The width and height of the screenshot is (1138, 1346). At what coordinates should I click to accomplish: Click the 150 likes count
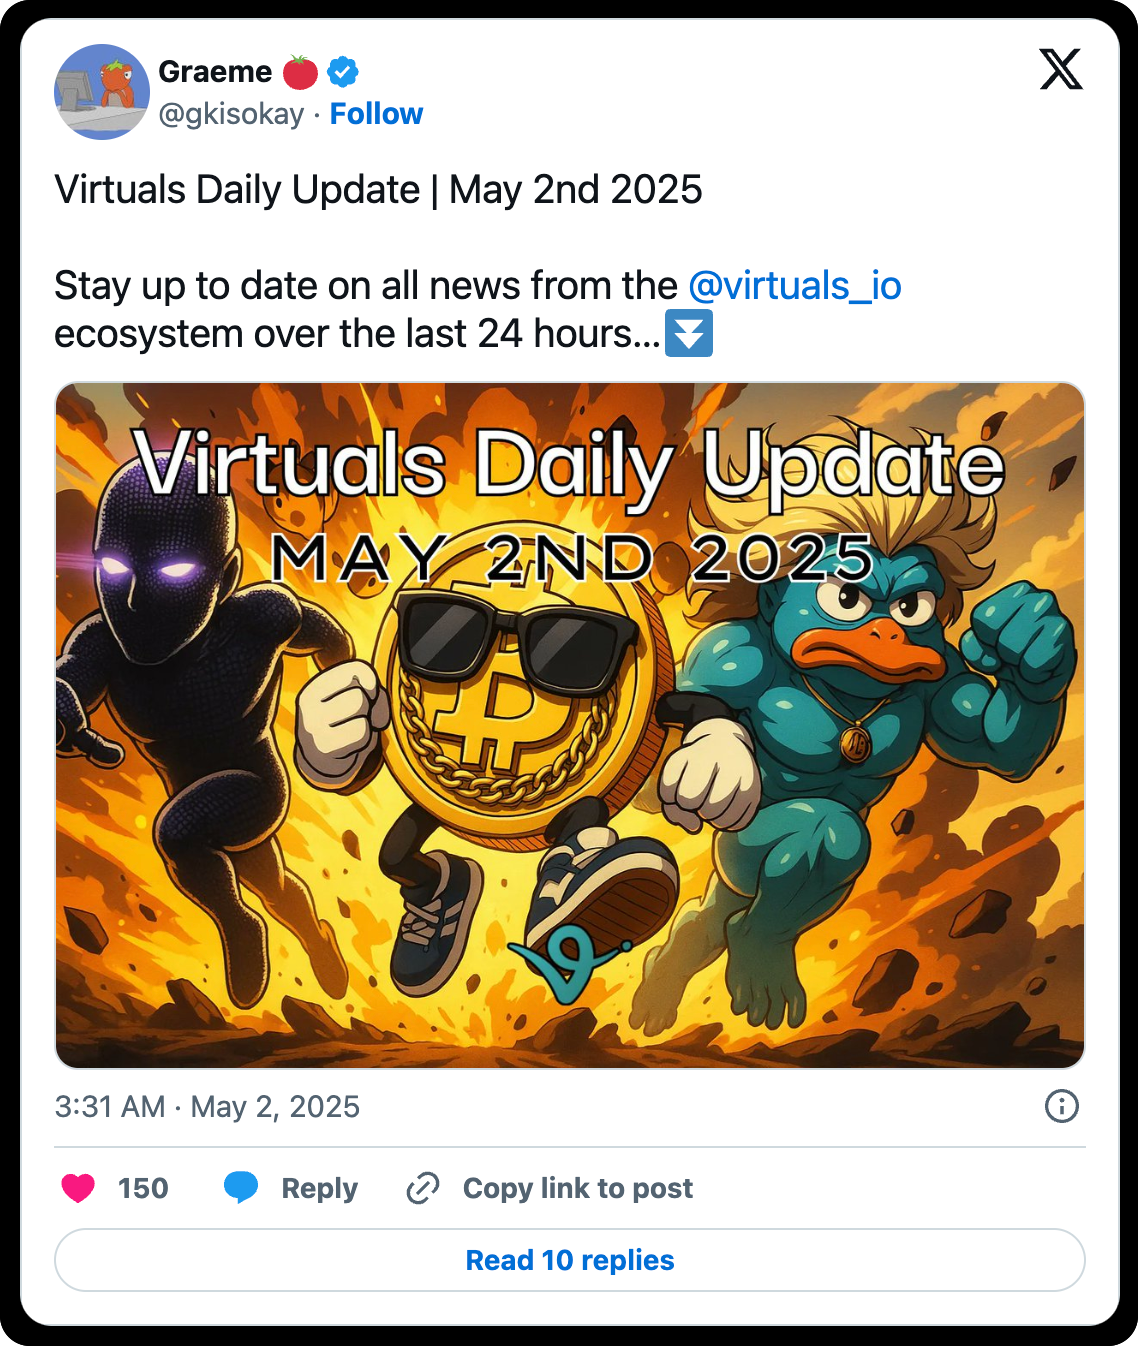pos(143,1188)
